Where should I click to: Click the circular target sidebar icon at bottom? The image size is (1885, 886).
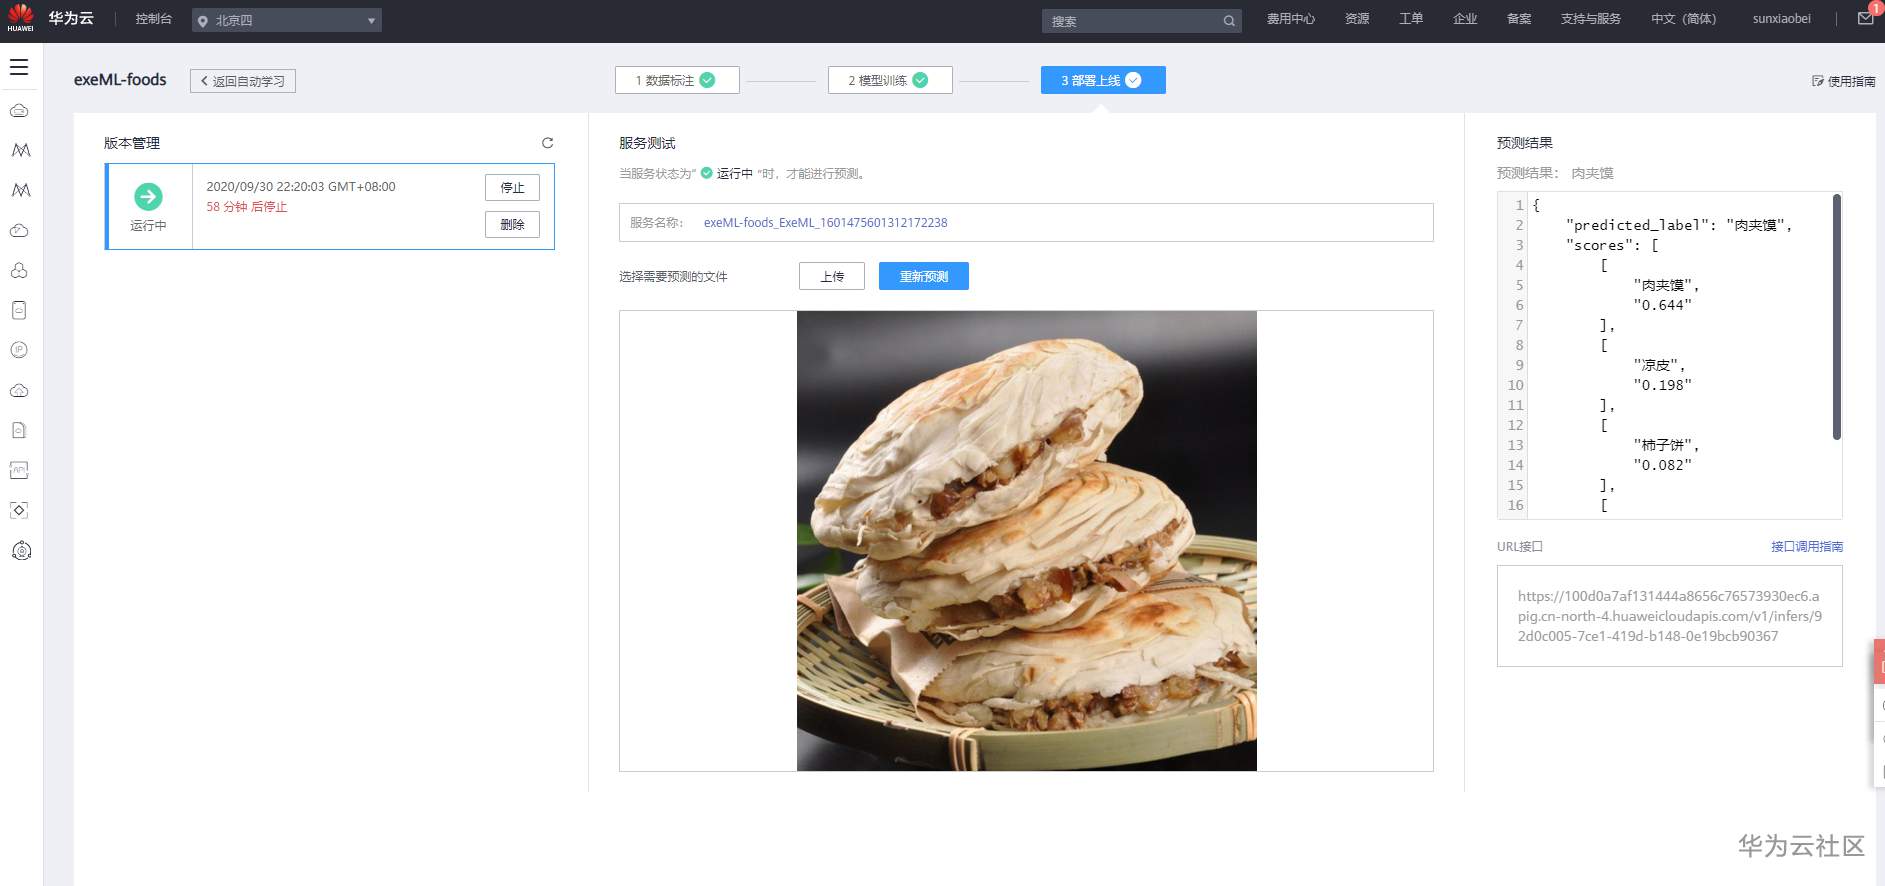coord(21,551)
